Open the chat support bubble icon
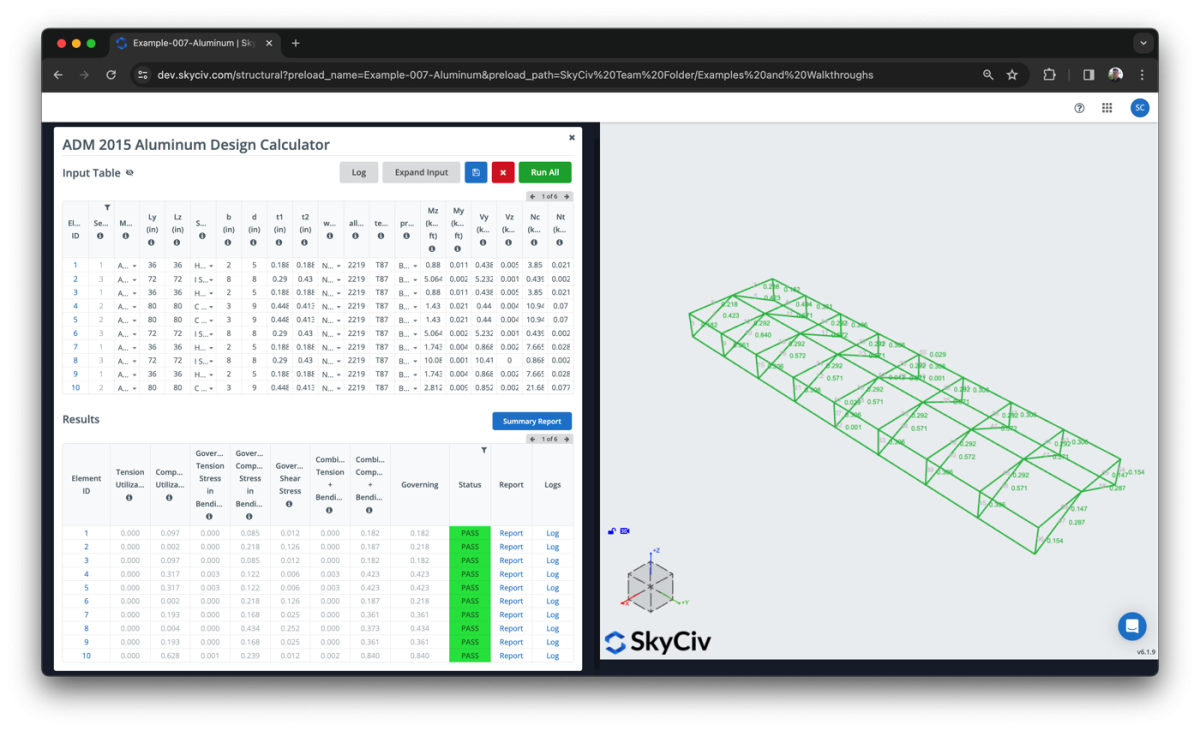The height and width of the screenshot is (731, 1200). point(1132,626)
